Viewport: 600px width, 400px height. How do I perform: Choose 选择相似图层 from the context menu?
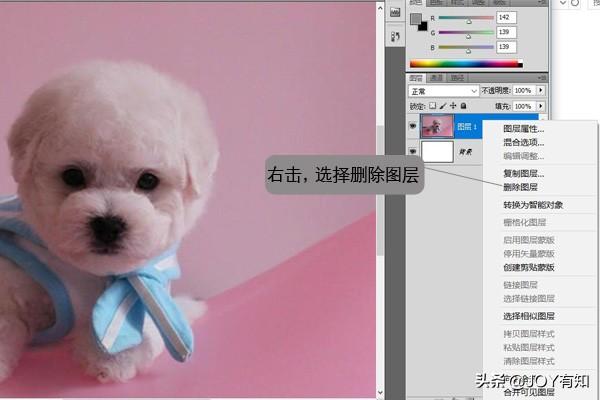pyautogui.click(x=529, y=316)
